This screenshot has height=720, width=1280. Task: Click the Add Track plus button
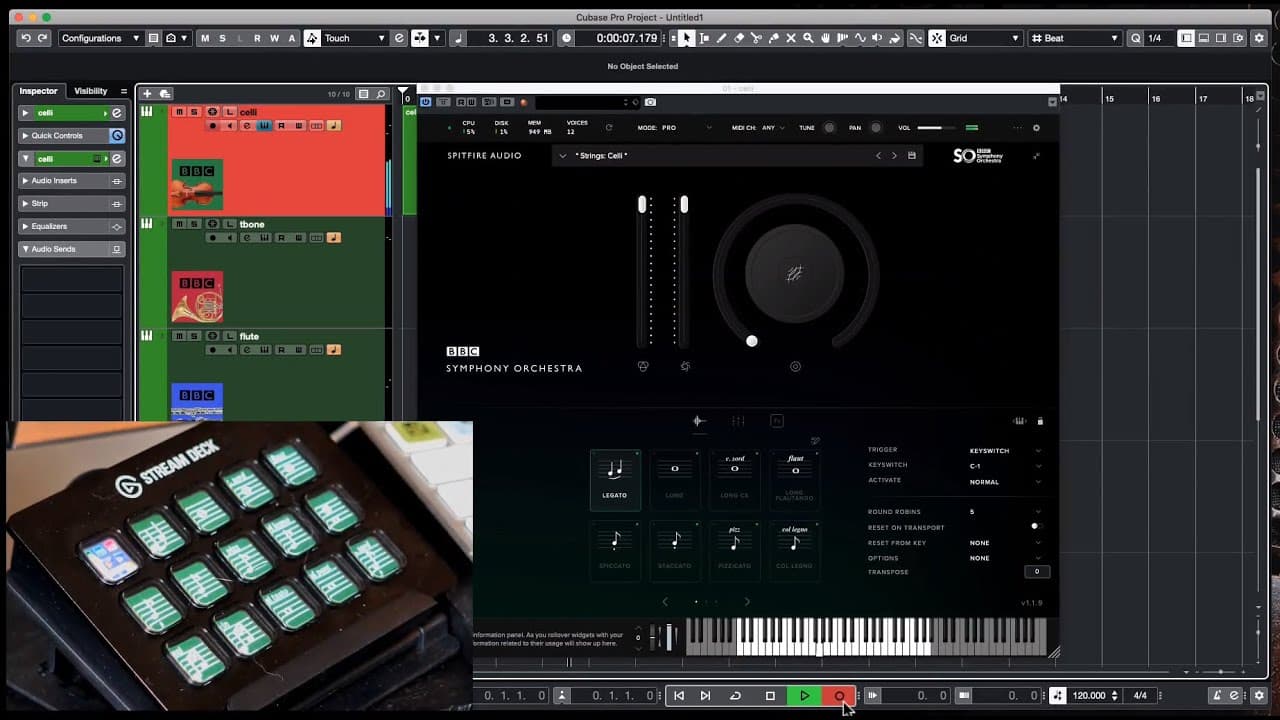148,94
